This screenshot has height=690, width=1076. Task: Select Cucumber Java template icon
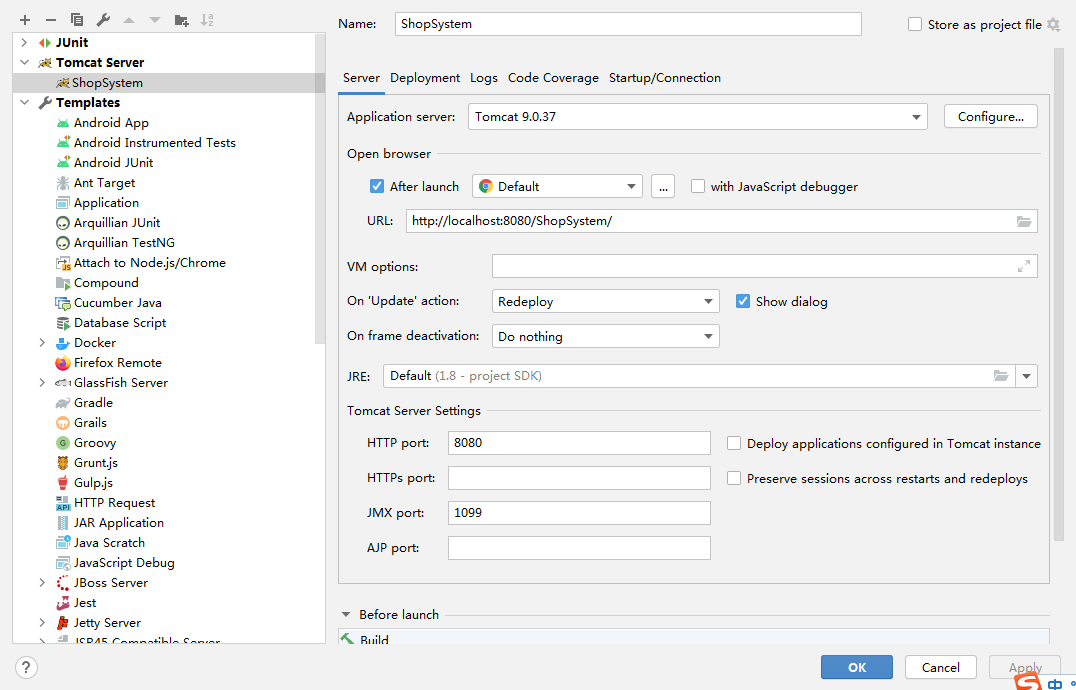pos(63,303)
